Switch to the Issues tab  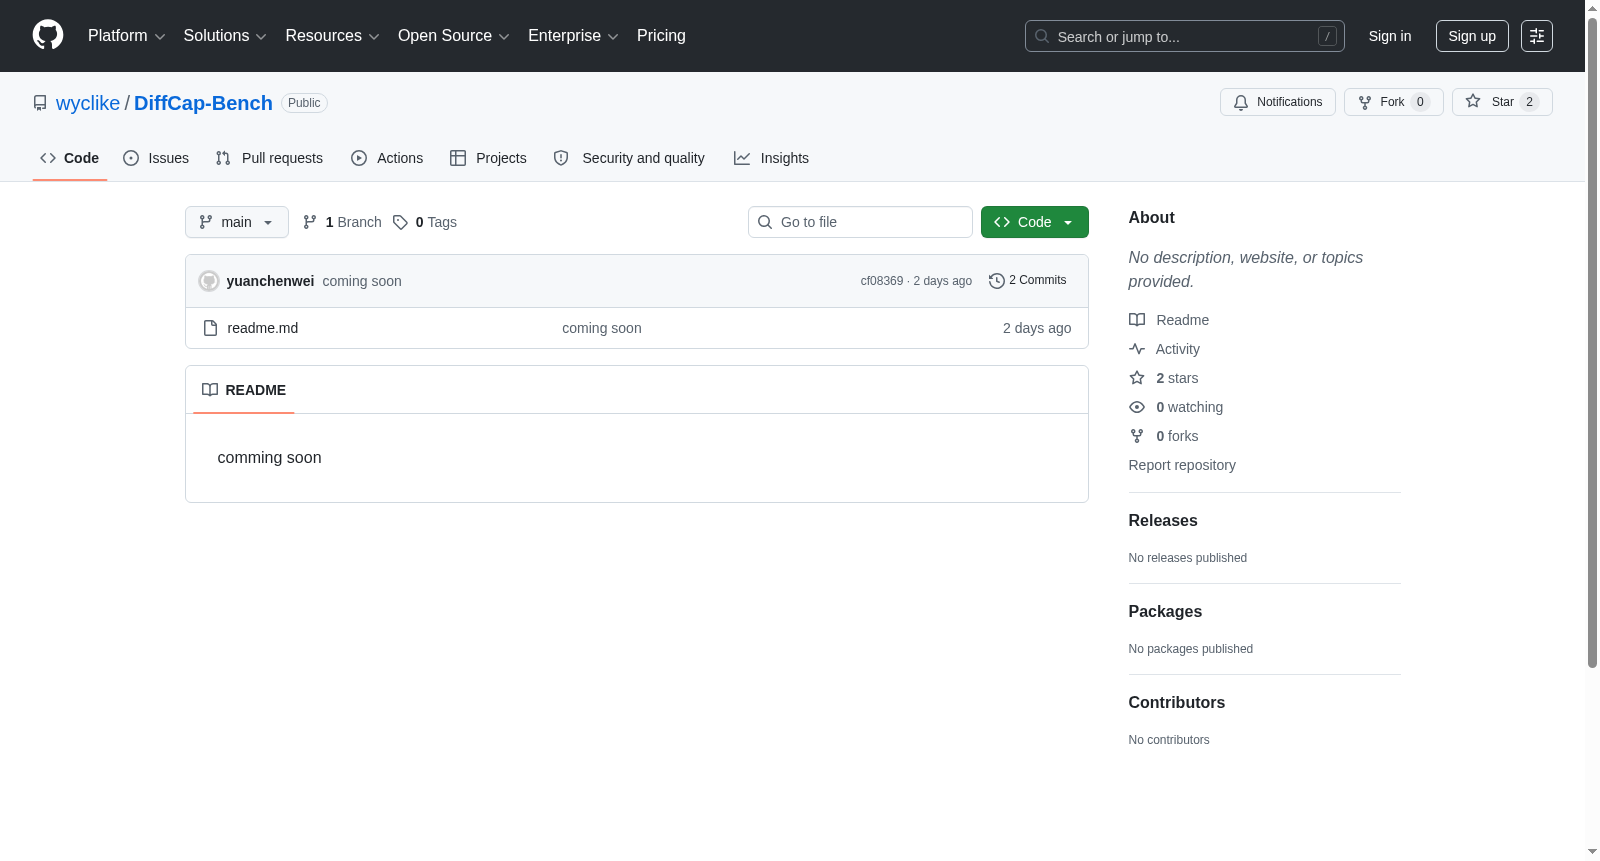(x=156, y=158)
